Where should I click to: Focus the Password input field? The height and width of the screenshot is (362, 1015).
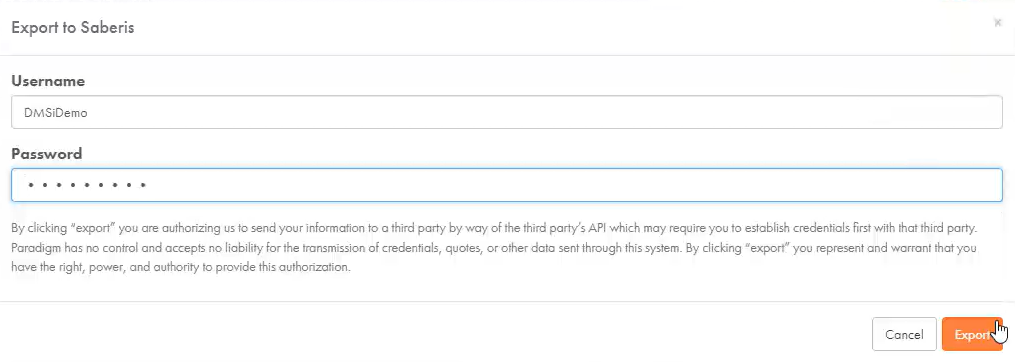click(x=507, y=185)
